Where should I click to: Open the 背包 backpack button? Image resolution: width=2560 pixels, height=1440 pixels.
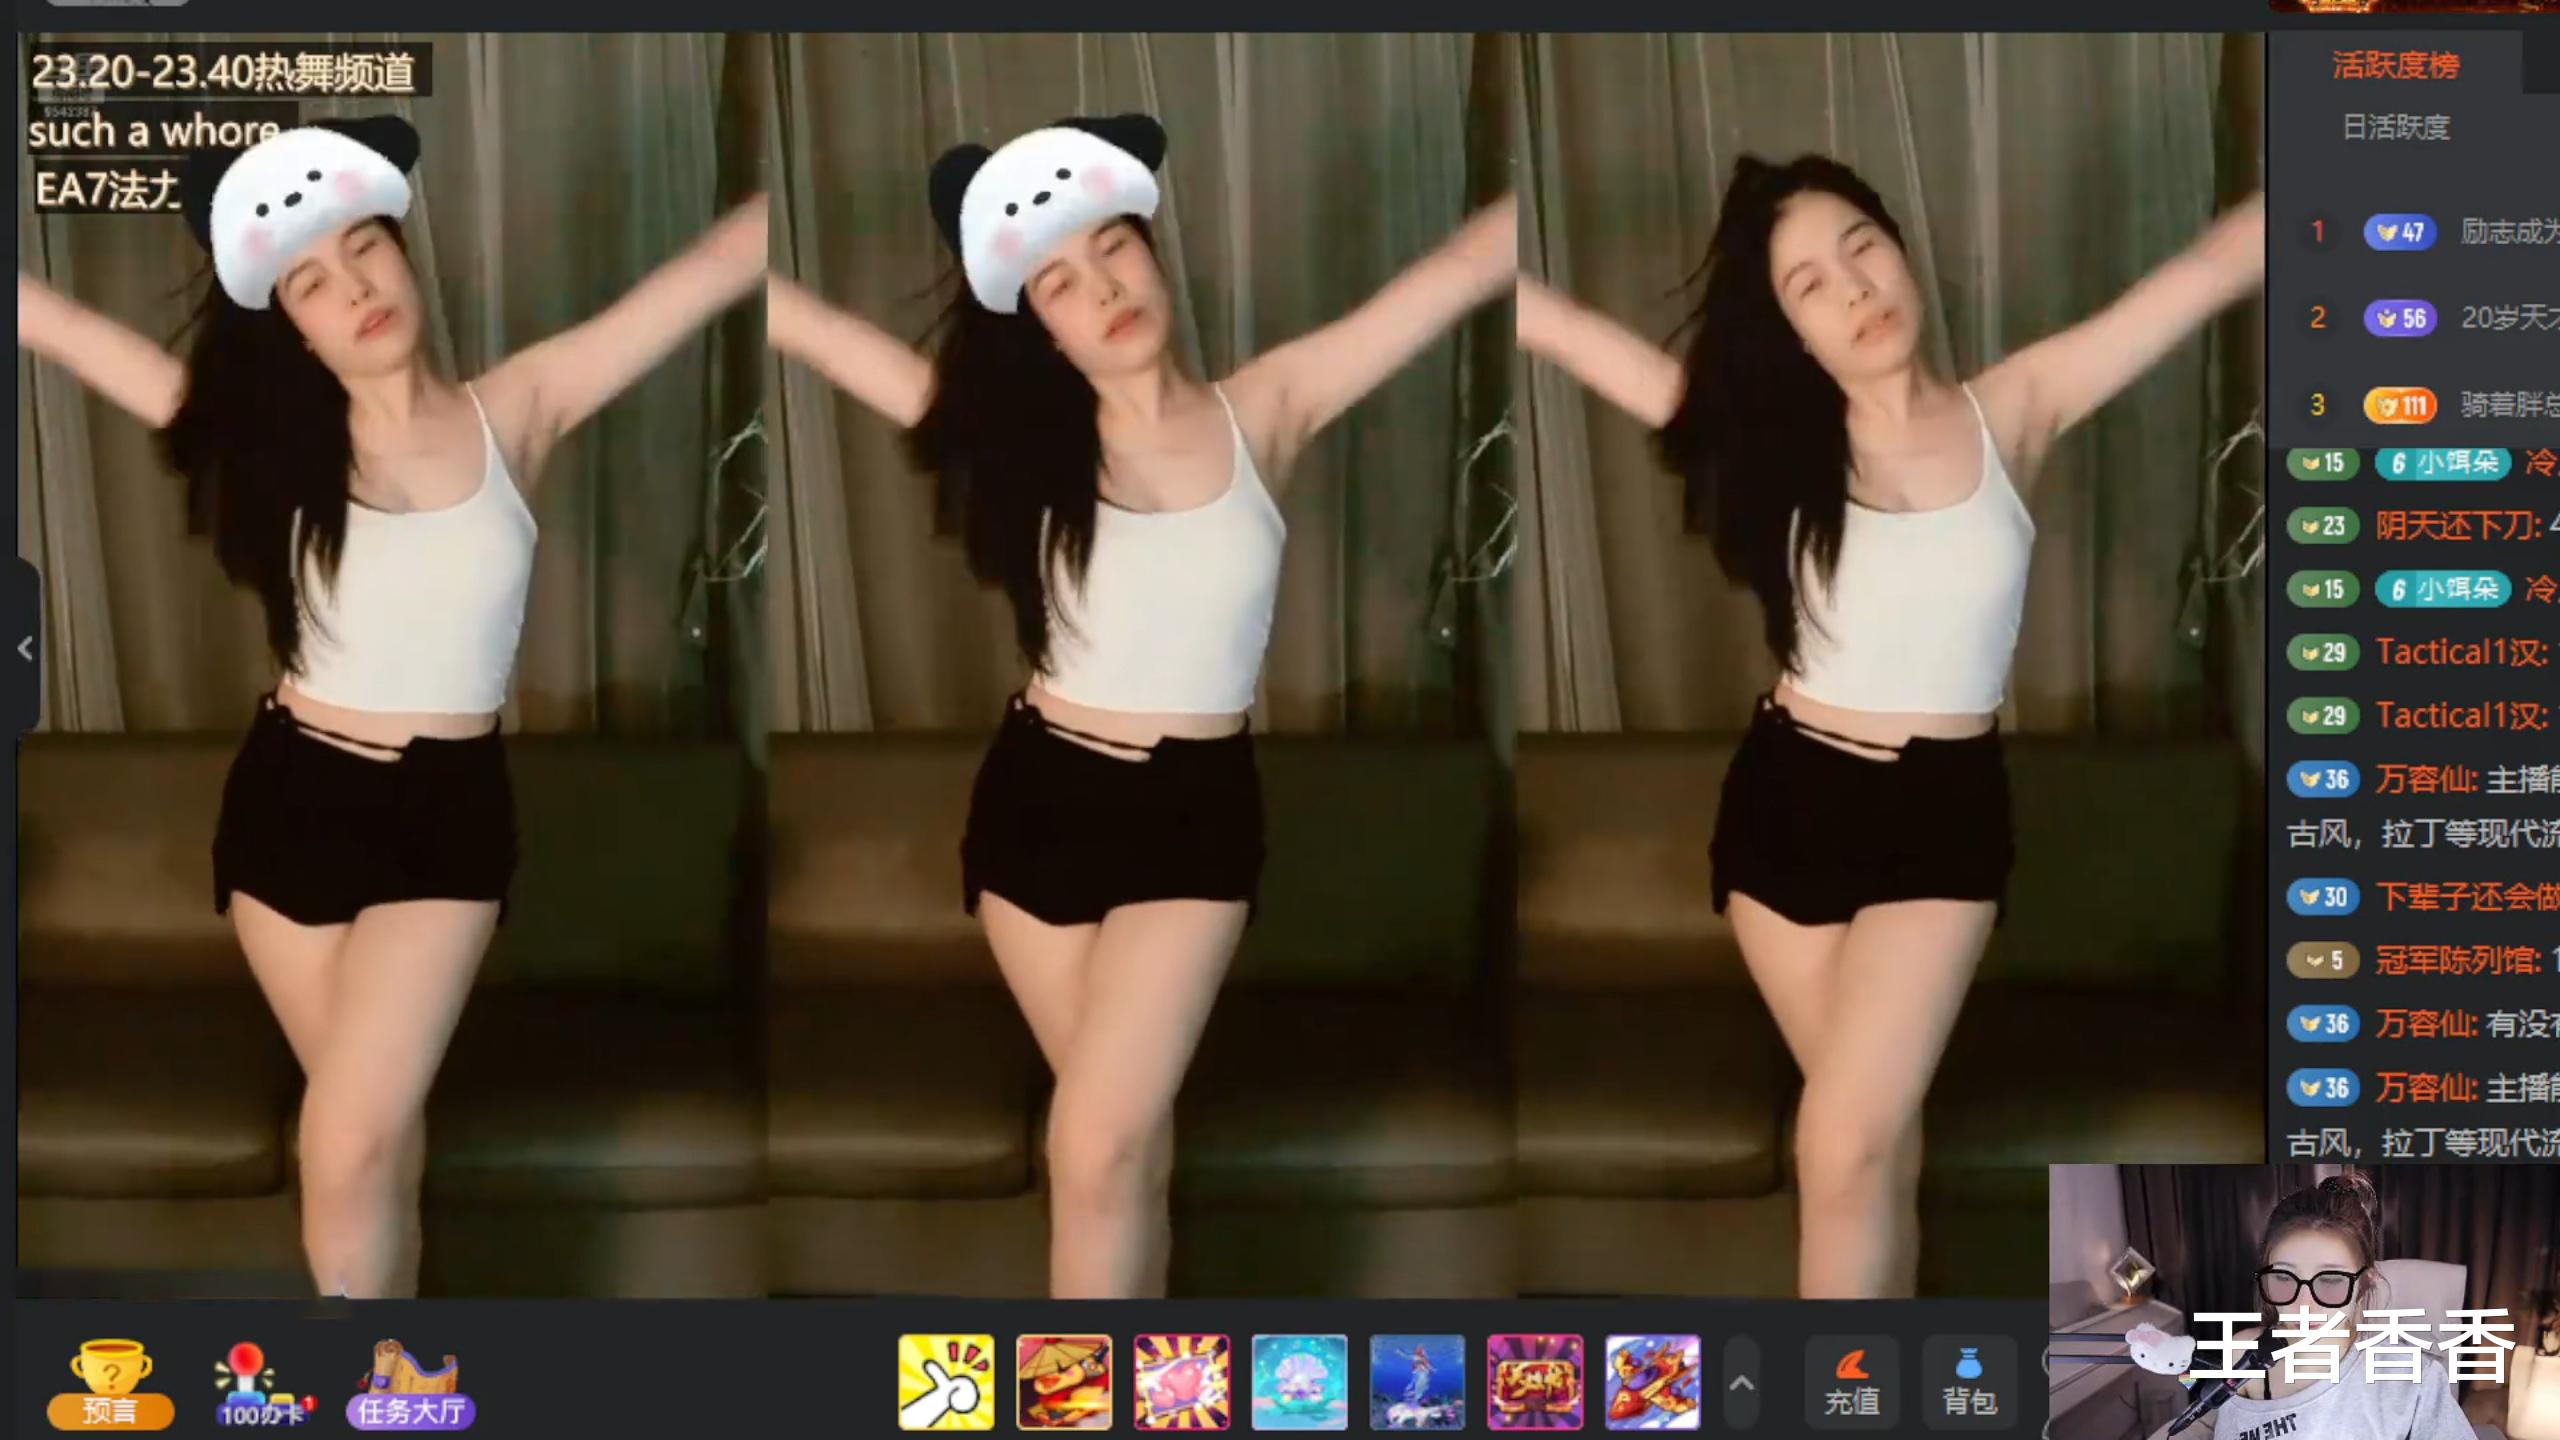pyautogui.click(x=1968, y=1383)
